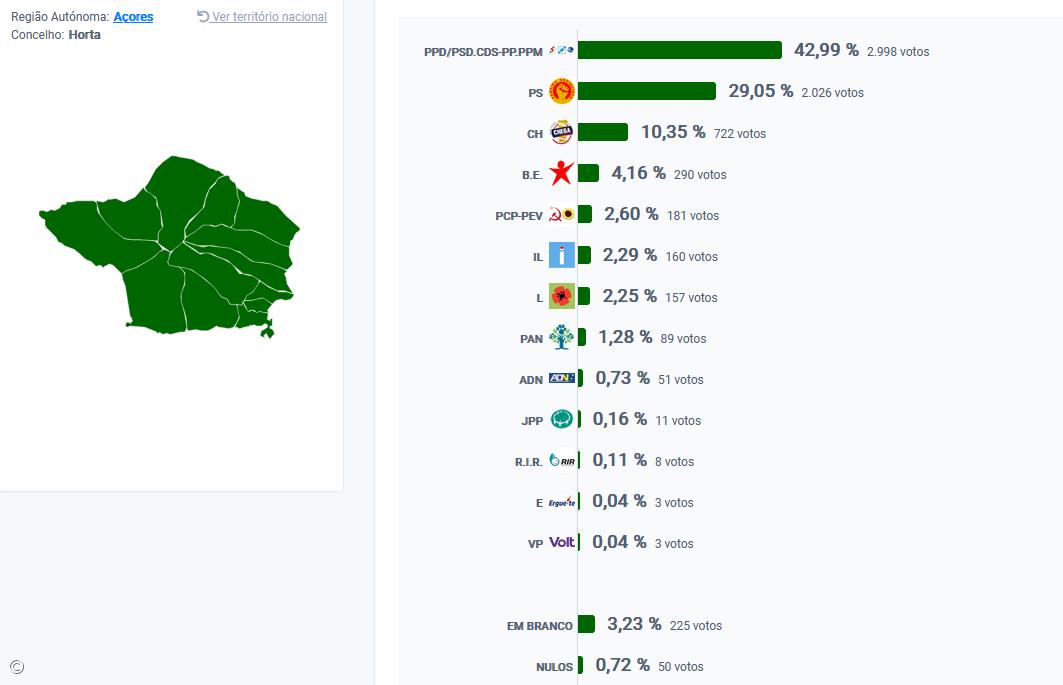Click the Volt party logo
1063x685 pixels.
pyautogui.click(x=562, y=541)
